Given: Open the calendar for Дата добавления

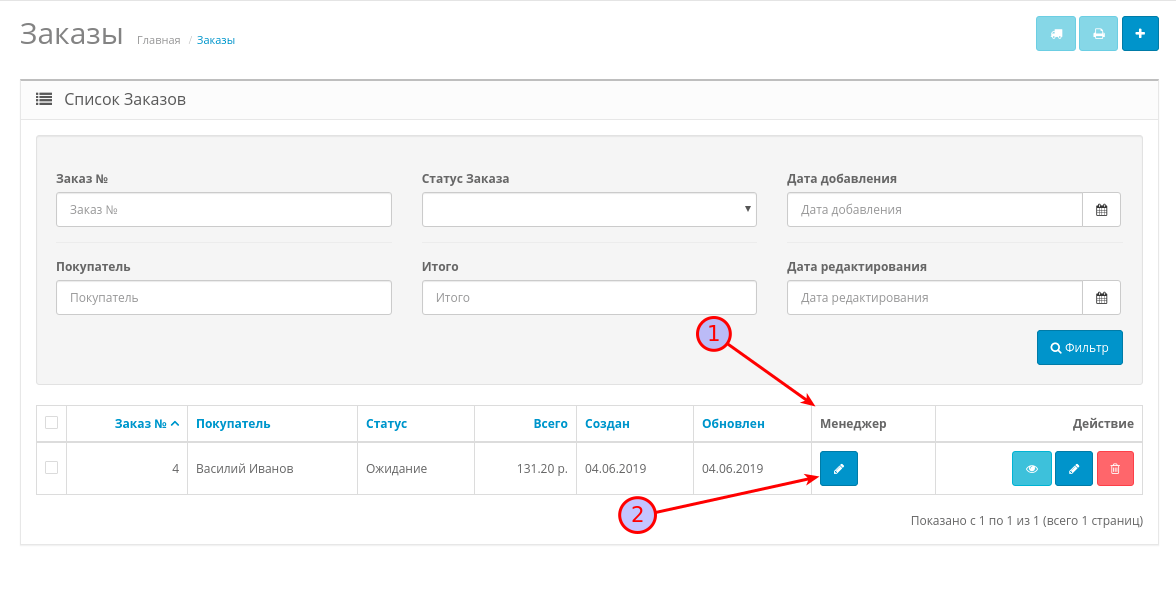Looking at the screenshot, I should pyautogui.click(x=1101, y=210).
